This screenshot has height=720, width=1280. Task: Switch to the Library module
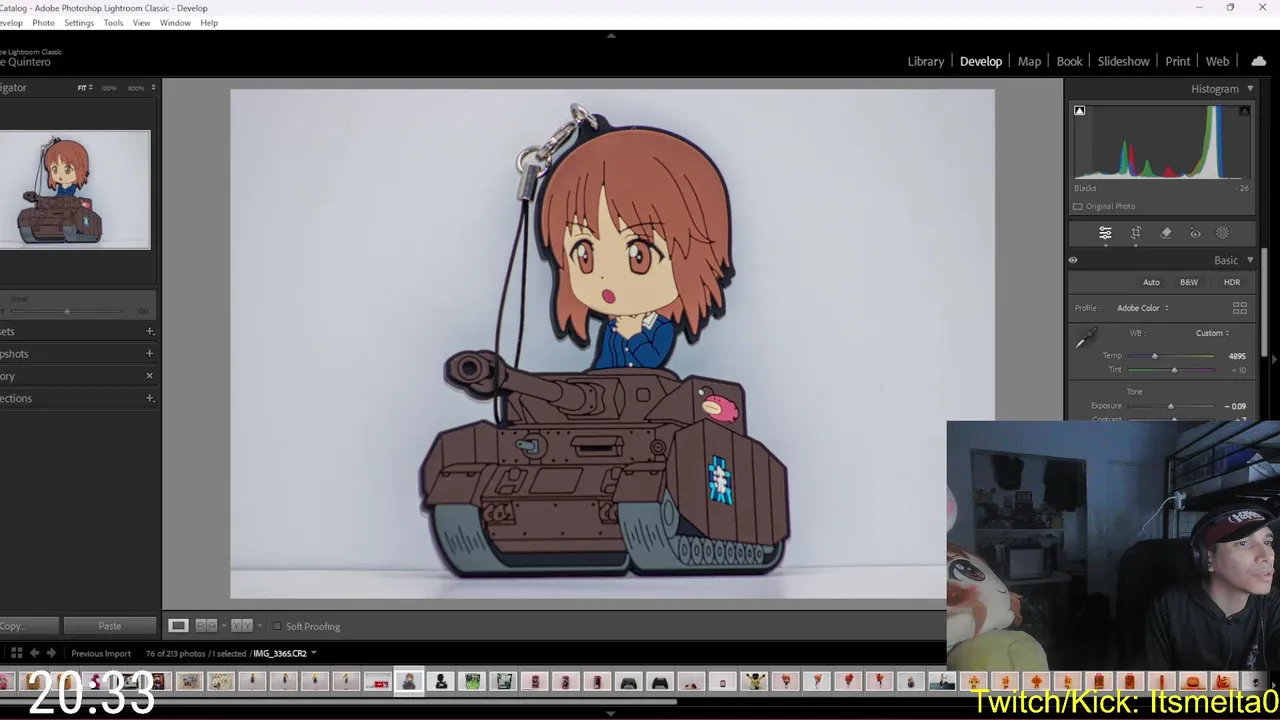coord(925,61)
